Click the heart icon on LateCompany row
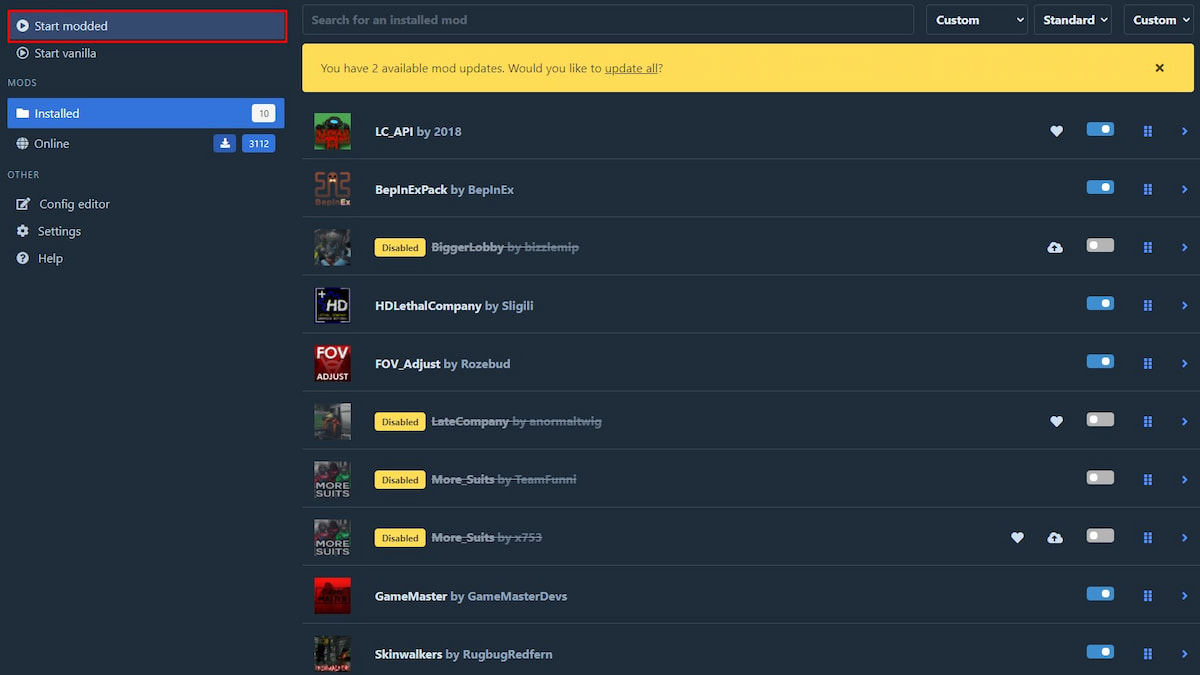Viewport: 1200px width, 675px height. click(x=1056, y=421)
